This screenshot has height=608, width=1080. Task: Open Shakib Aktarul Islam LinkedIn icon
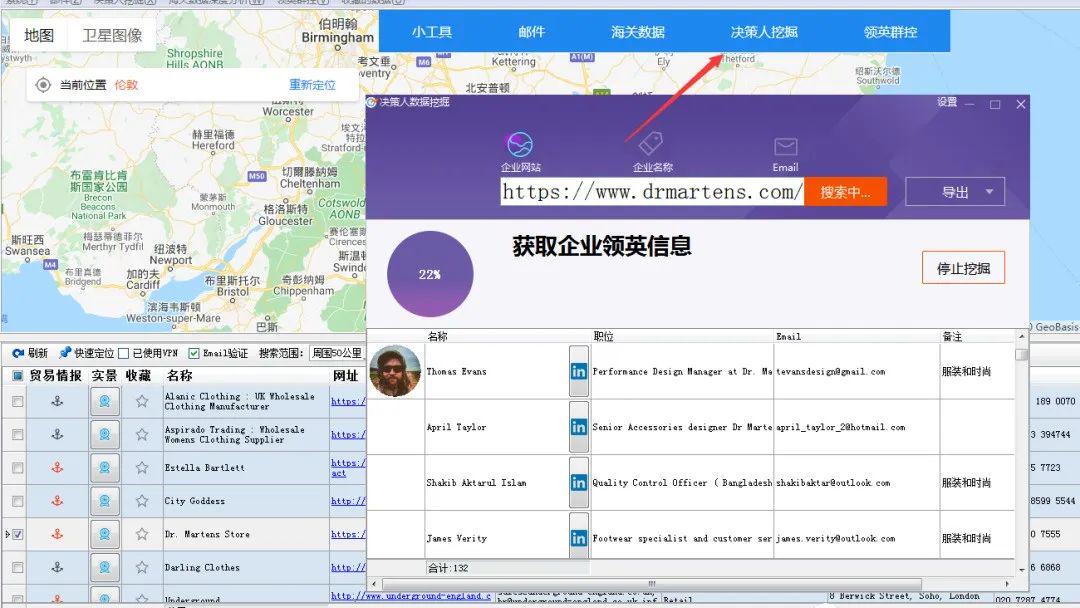(x=579, y=483)
